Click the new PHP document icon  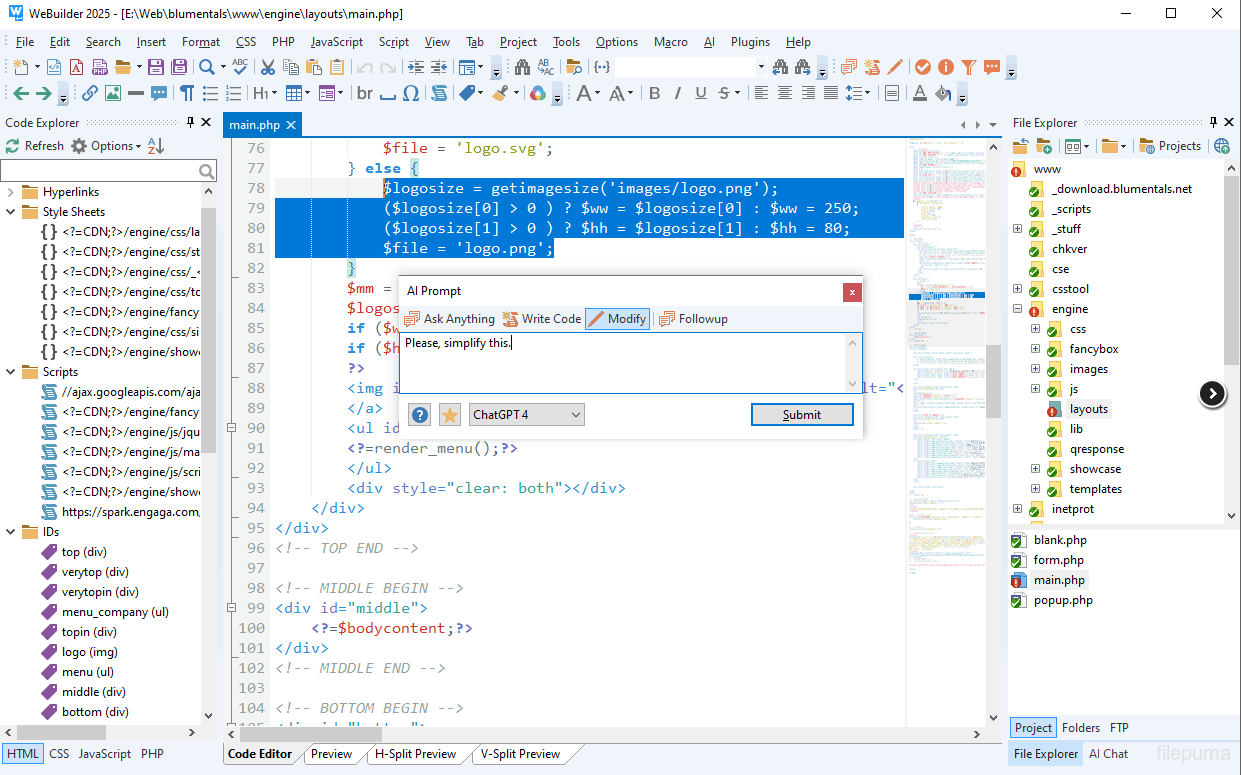[100, 67]
